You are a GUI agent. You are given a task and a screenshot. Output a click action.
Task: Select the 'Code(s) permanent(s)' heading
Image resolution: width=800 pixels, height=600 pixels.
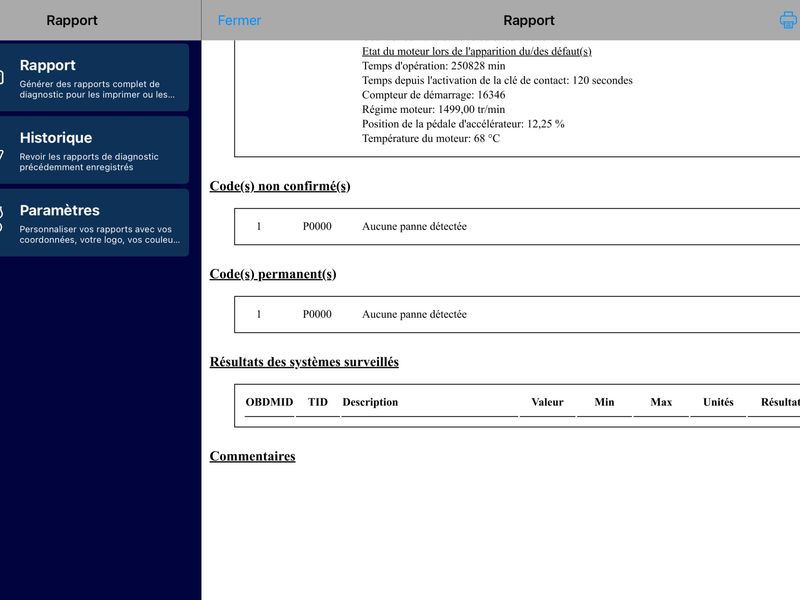273,274
